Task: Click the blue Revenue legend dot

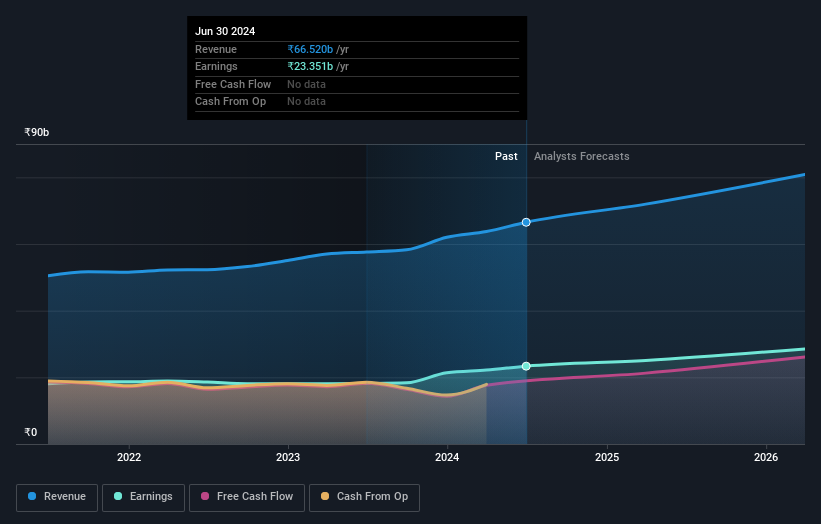Action: click(x=32, y=496)
